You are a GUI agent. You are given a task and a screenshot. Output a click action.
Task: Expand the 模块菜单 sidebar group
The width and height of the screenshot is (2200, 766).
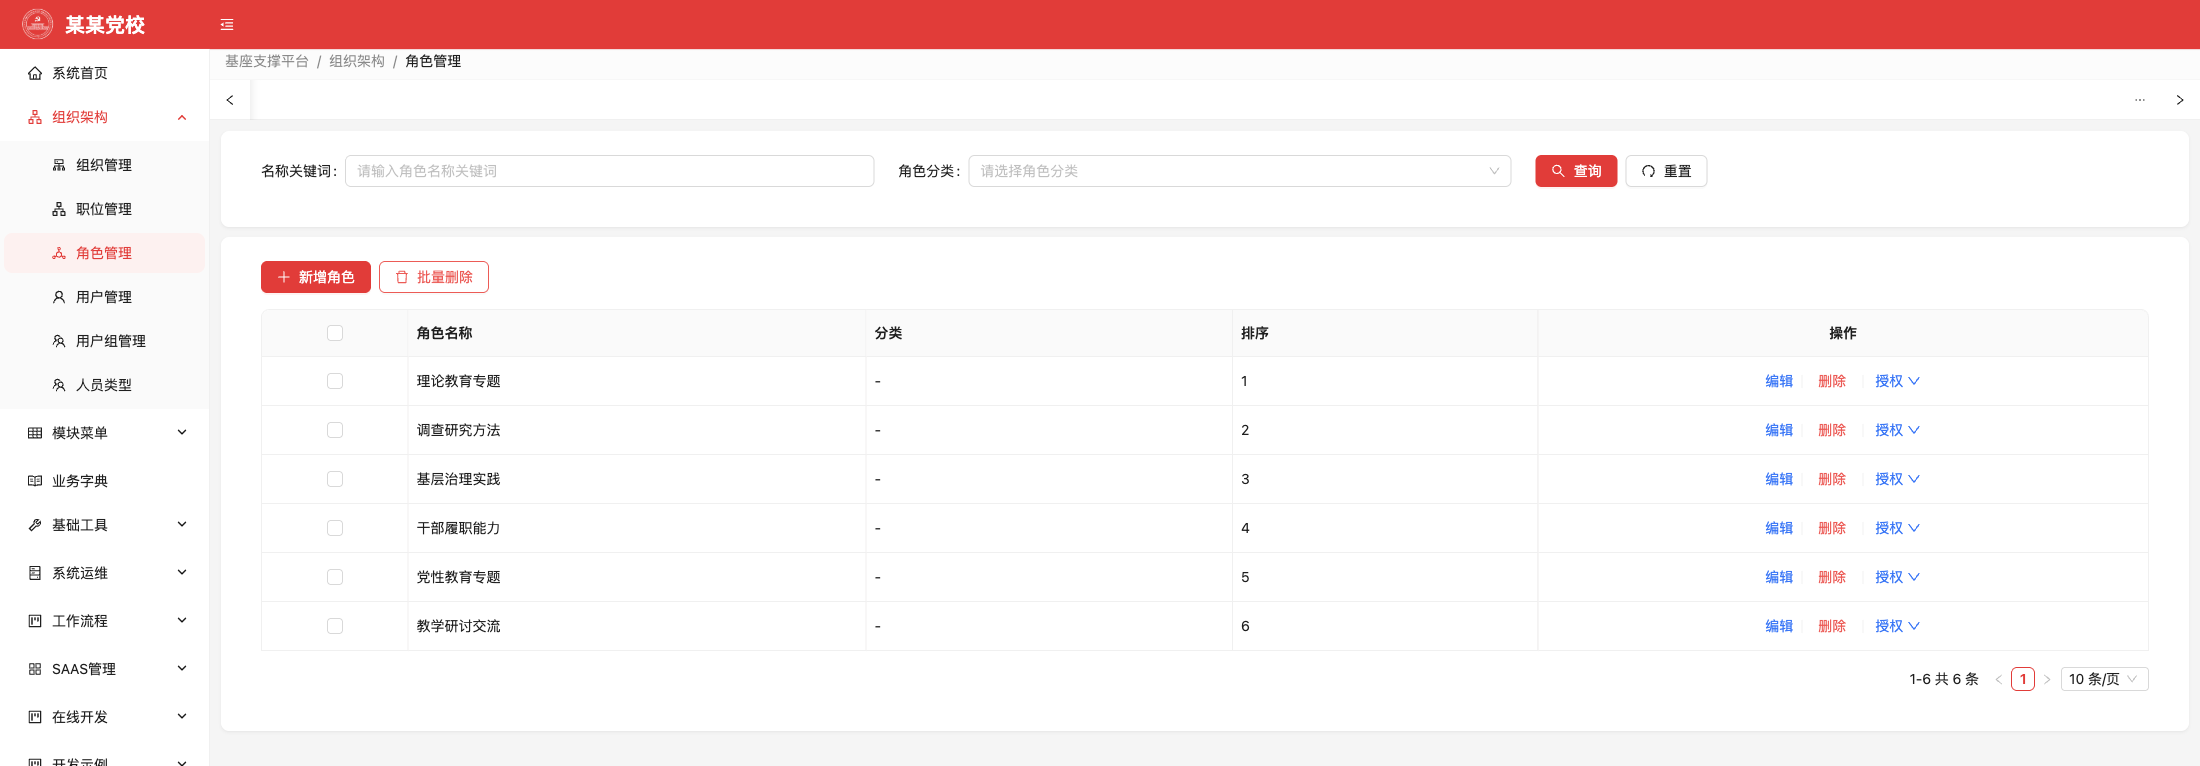coord(104,433)
